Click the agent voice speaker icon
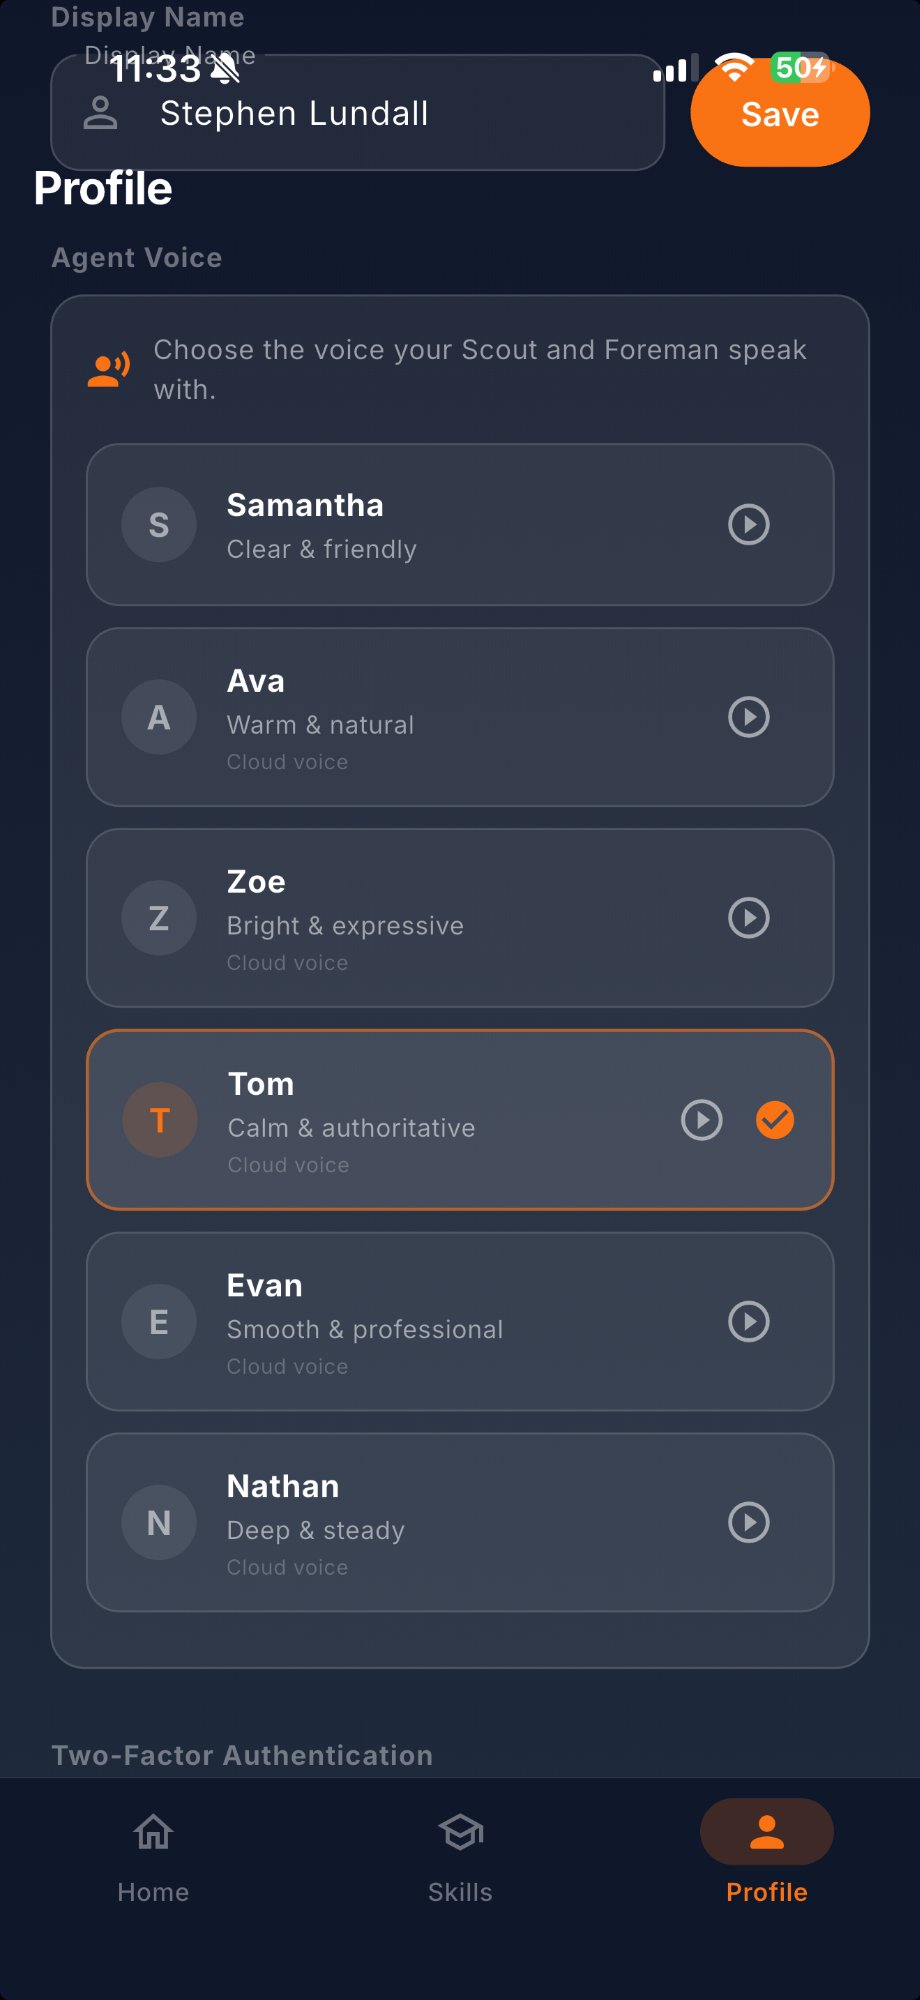 click(108, 368)
